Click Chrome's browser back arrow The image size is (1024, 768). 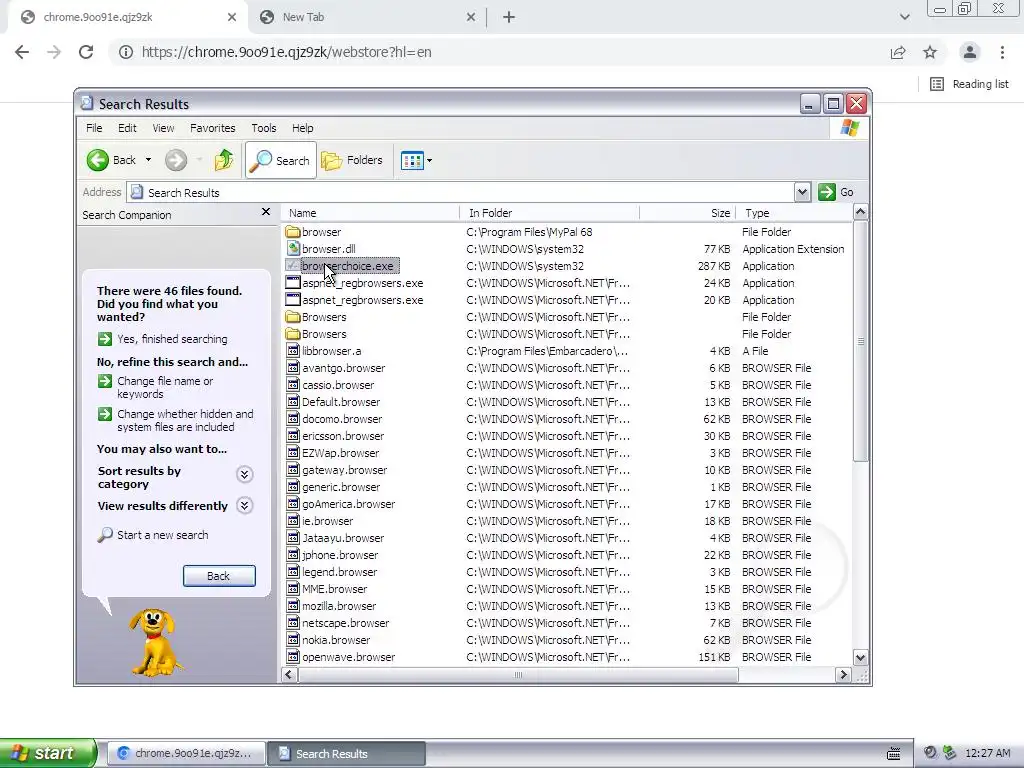22,52
